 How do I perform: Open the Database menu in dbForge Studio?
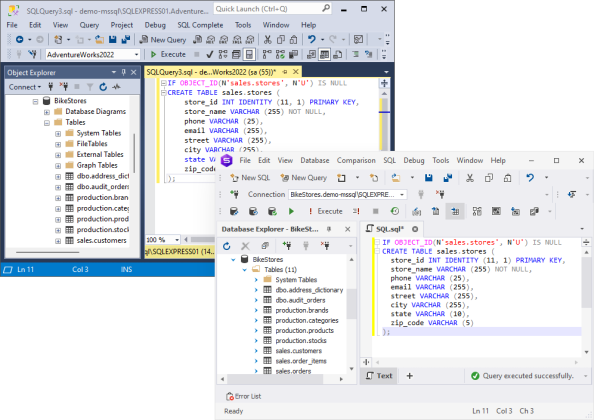click(315, 160)
